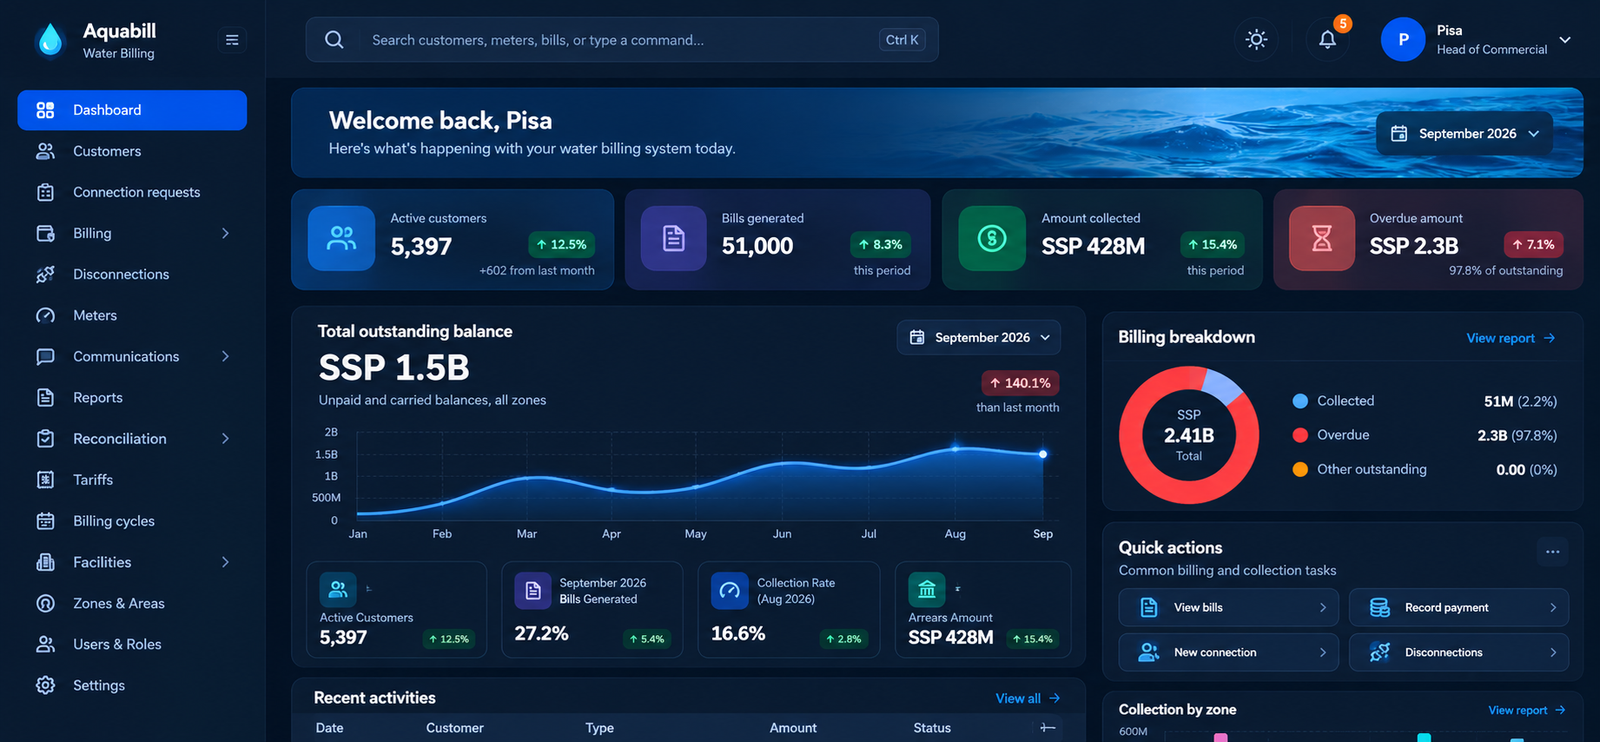Screen dimensions: 1600x742
Task: Toggle light theme with sun icon
Action: click(1256, 39)
